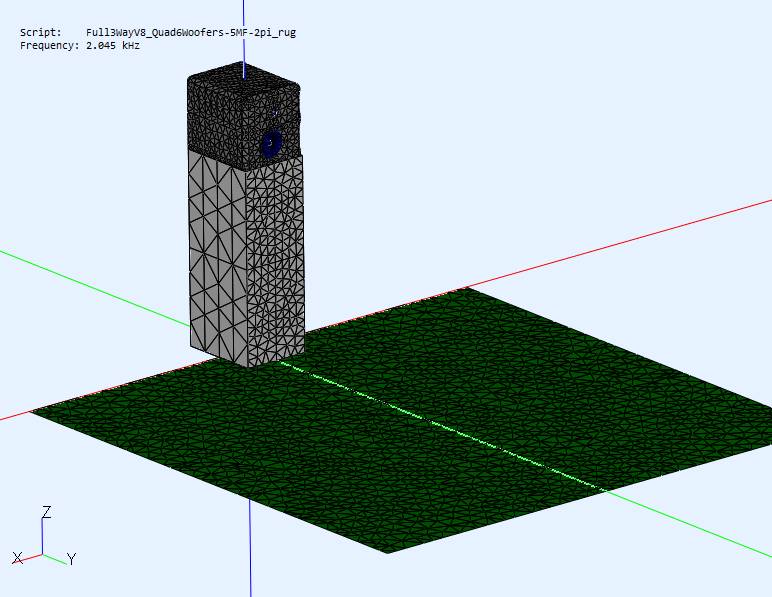Select the blue driver cone on the enclosure

pos(271,143)
